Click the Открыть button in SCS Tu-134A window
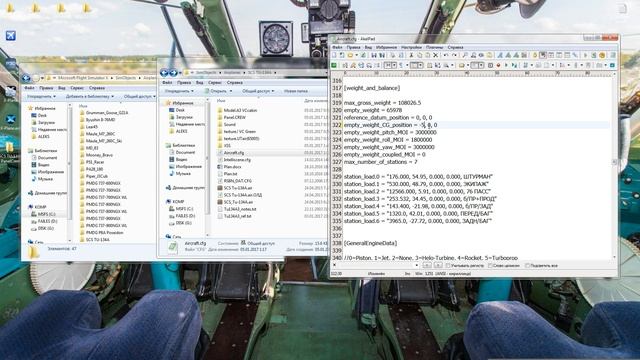 point(218,91)
